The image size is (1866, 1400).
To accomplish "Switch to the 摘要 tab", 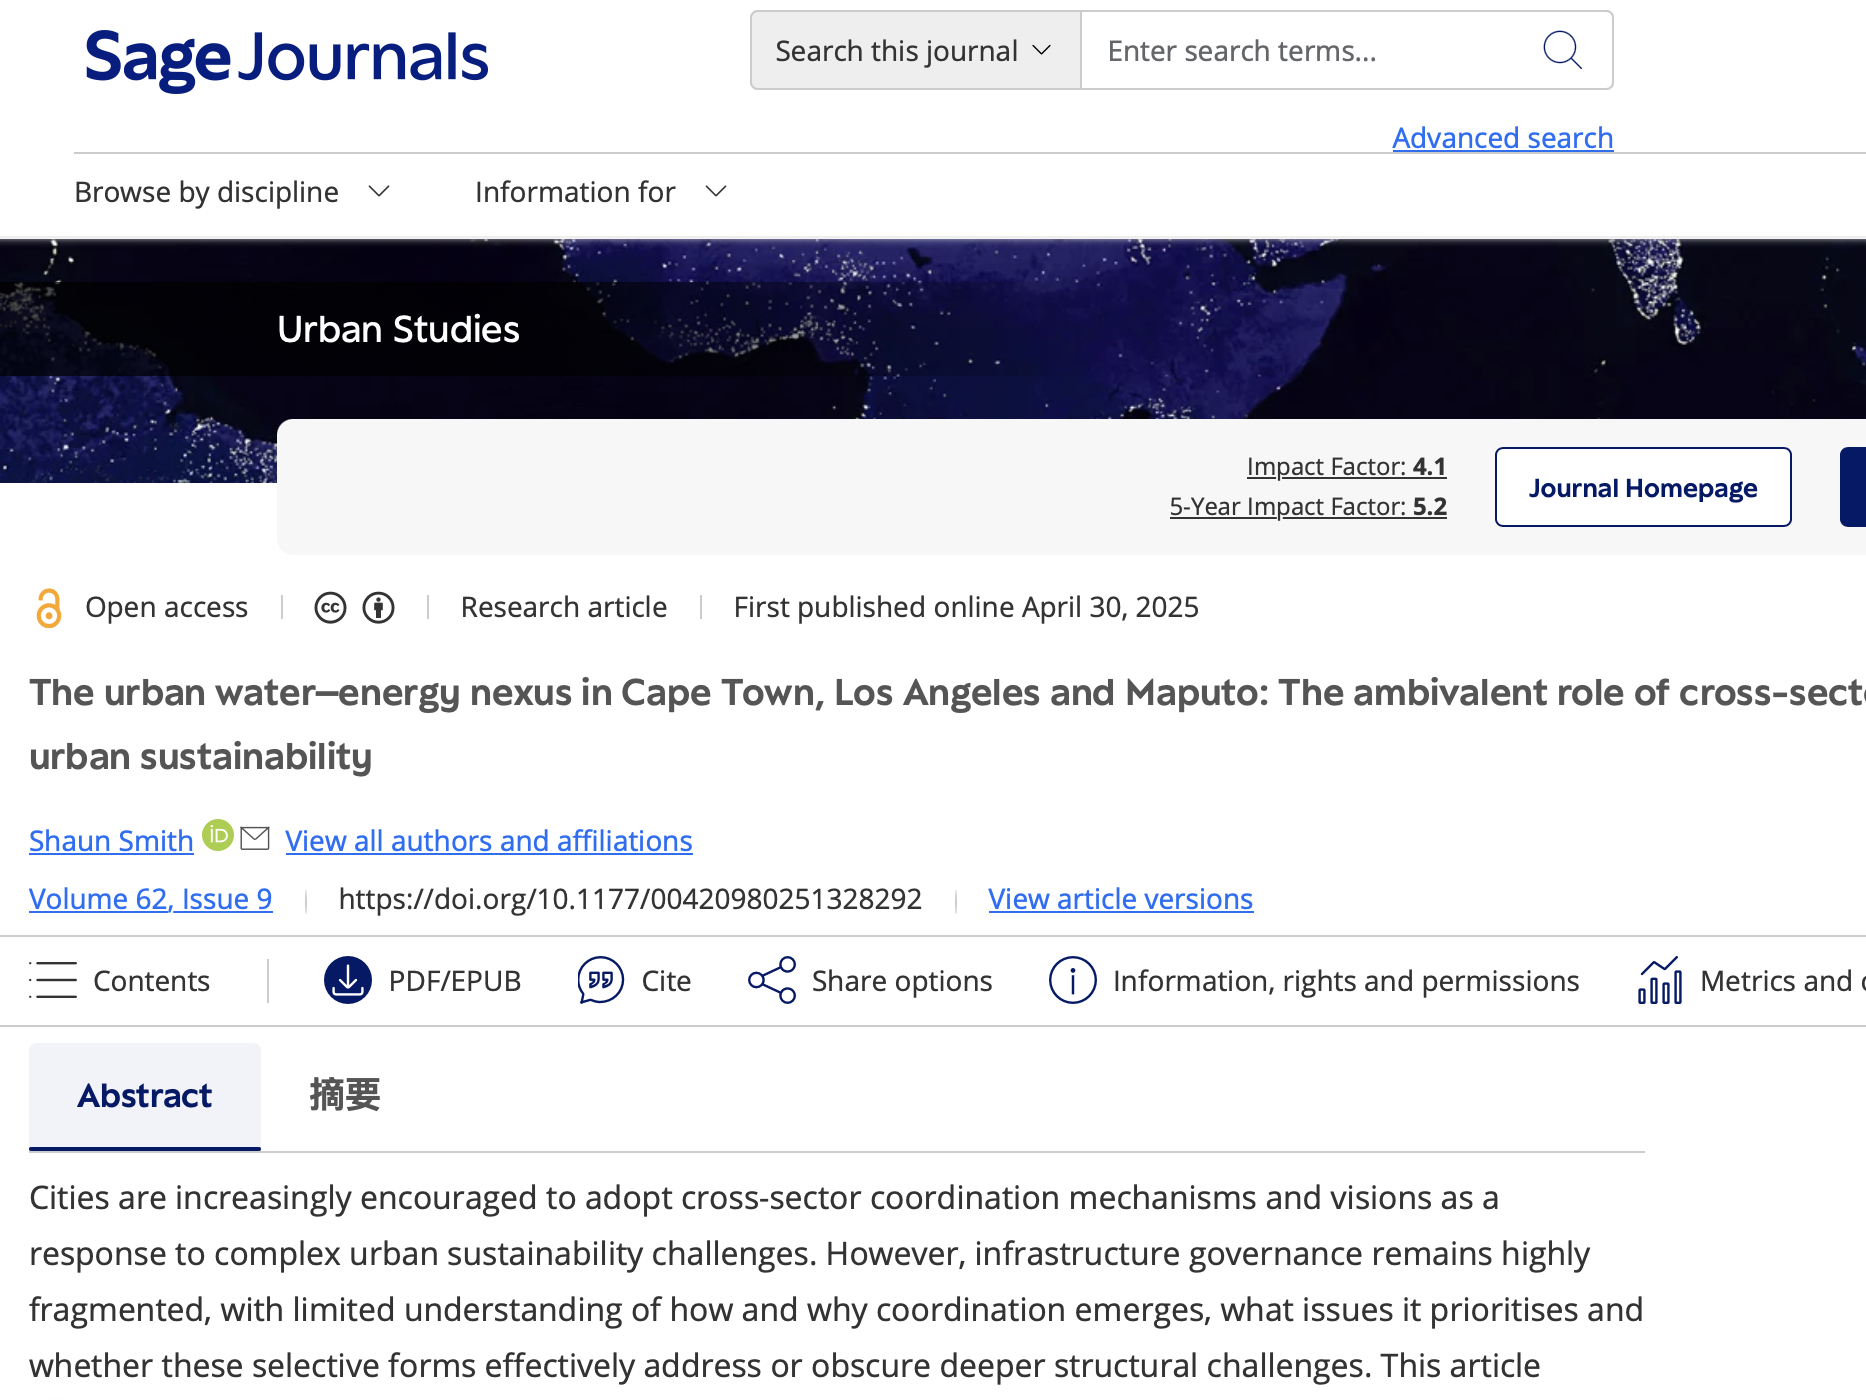I will [345, 1096].
